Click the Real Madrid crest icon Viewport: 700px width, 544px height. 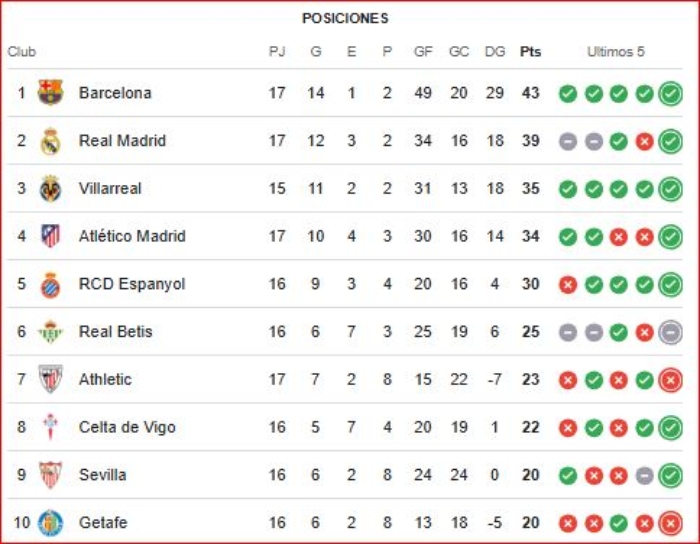[x=50, y=141]
